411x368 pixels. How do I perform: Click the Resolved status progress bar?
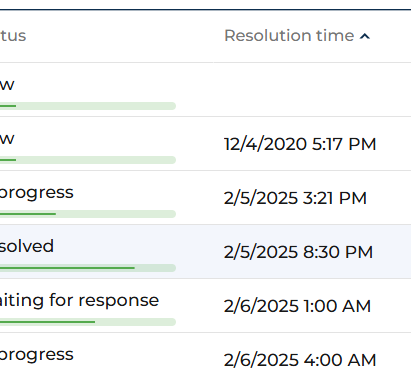point(88,268)
